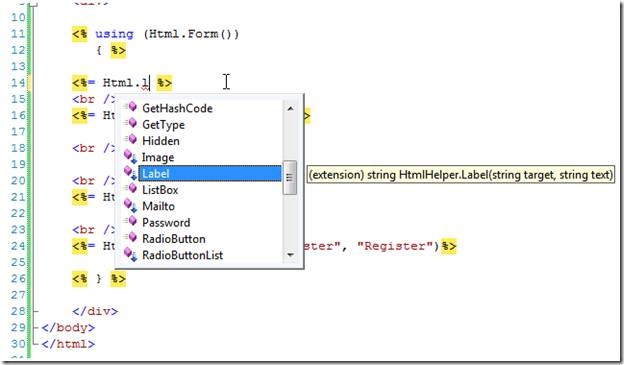Click line number 14 in the margin
The width and height of the screenshot is (624, 365).
tap(18, 83)
